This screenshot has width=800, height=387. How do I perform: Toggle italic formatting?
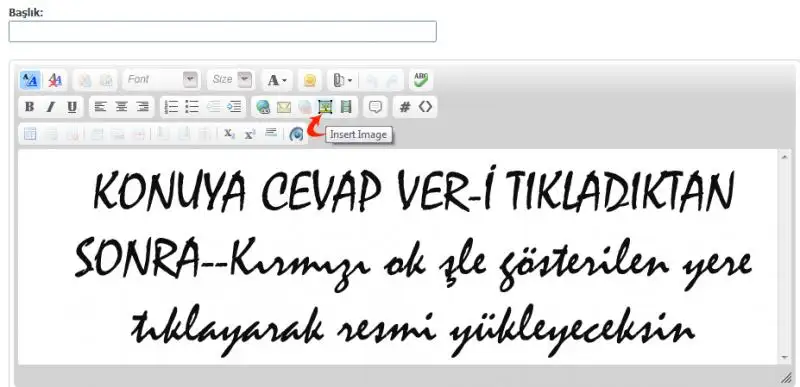click(51, 107)
